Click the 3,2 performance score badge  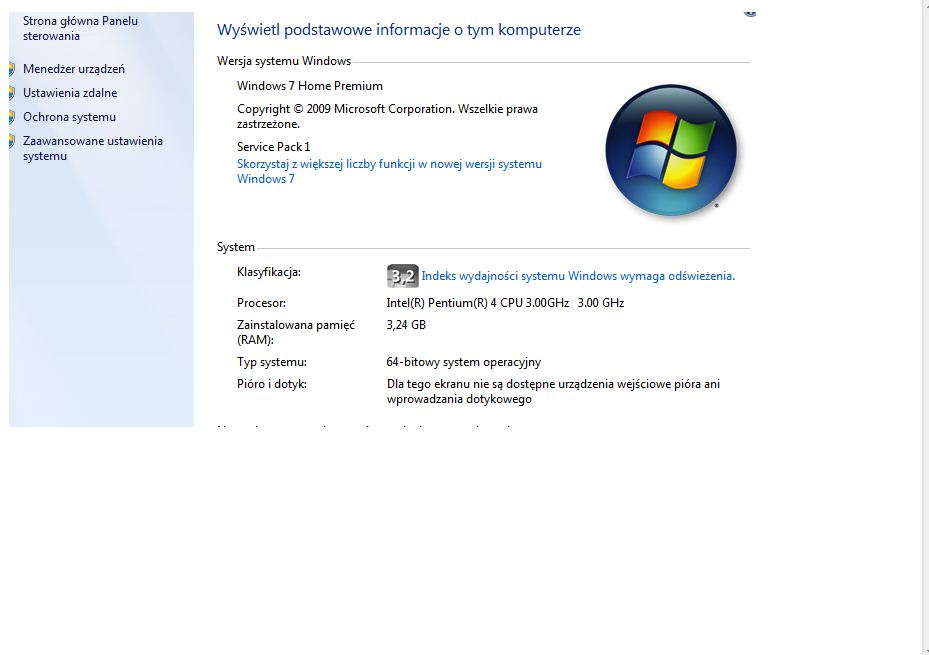402,276
